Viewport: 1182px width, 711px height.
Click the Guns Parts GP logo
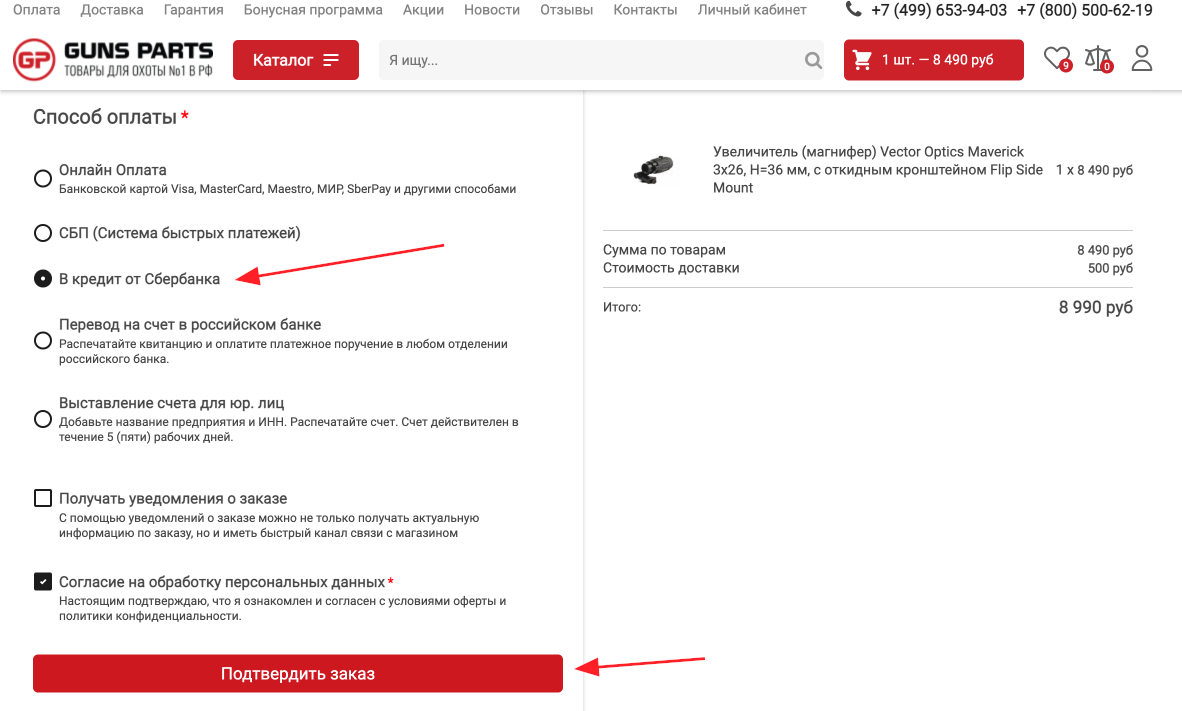point(113,60)
